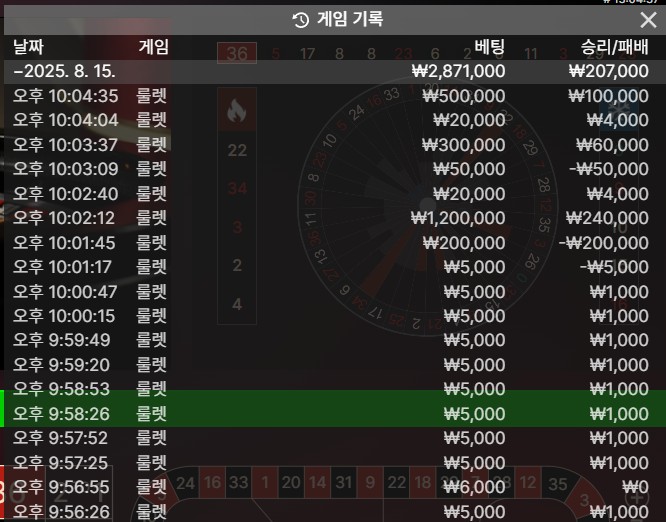Open the 오후 10:00:47 record
This screenshot has height=522, width=666.
coord(333,292)
